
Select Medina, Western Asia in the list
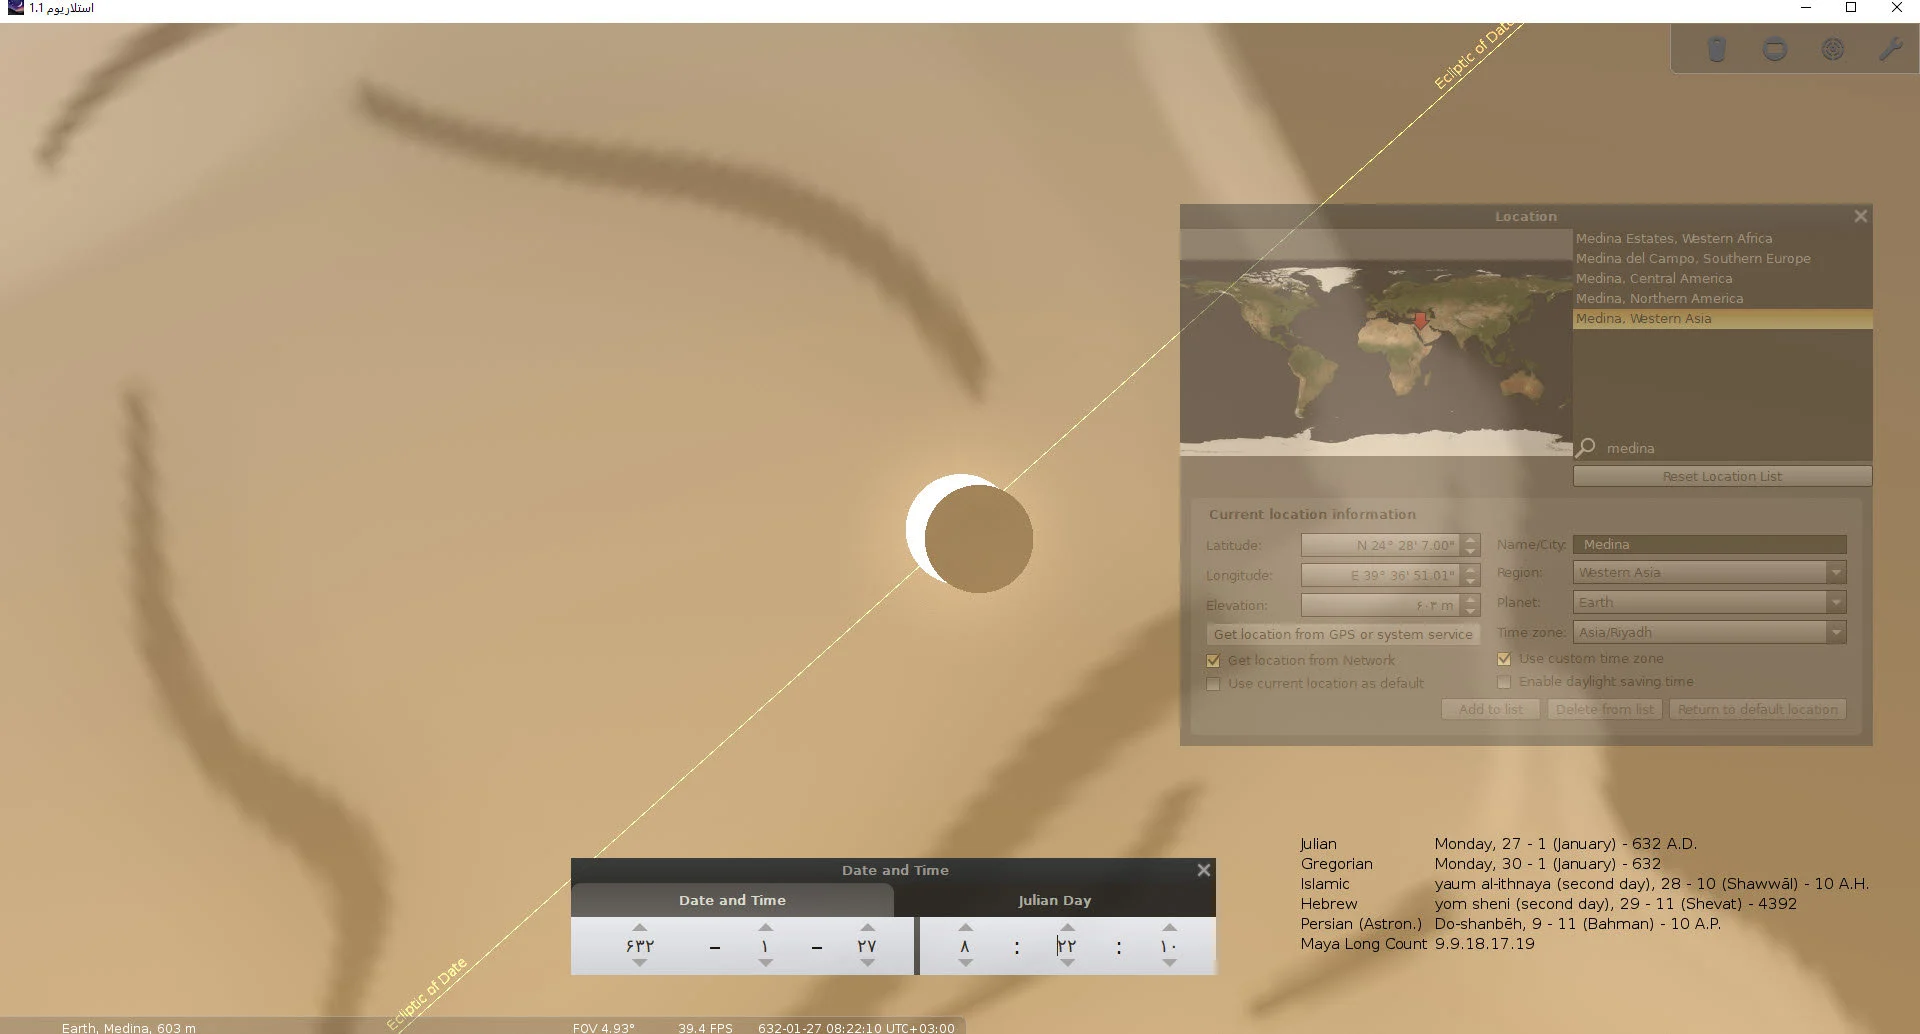1722,319
